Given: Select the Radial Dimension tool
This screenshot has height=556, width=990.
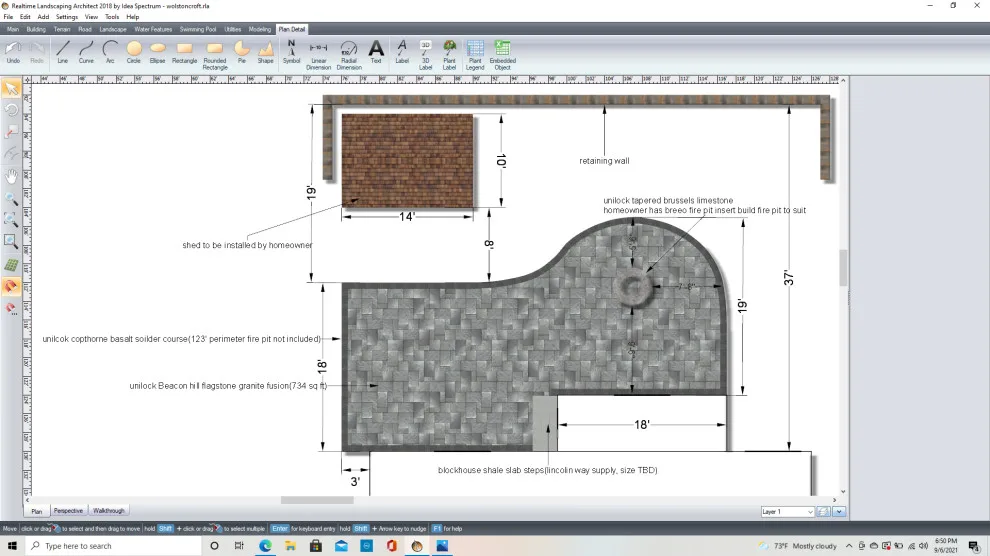Looking at the screenshot, I should pyautogui.click(x=349, y=55).
